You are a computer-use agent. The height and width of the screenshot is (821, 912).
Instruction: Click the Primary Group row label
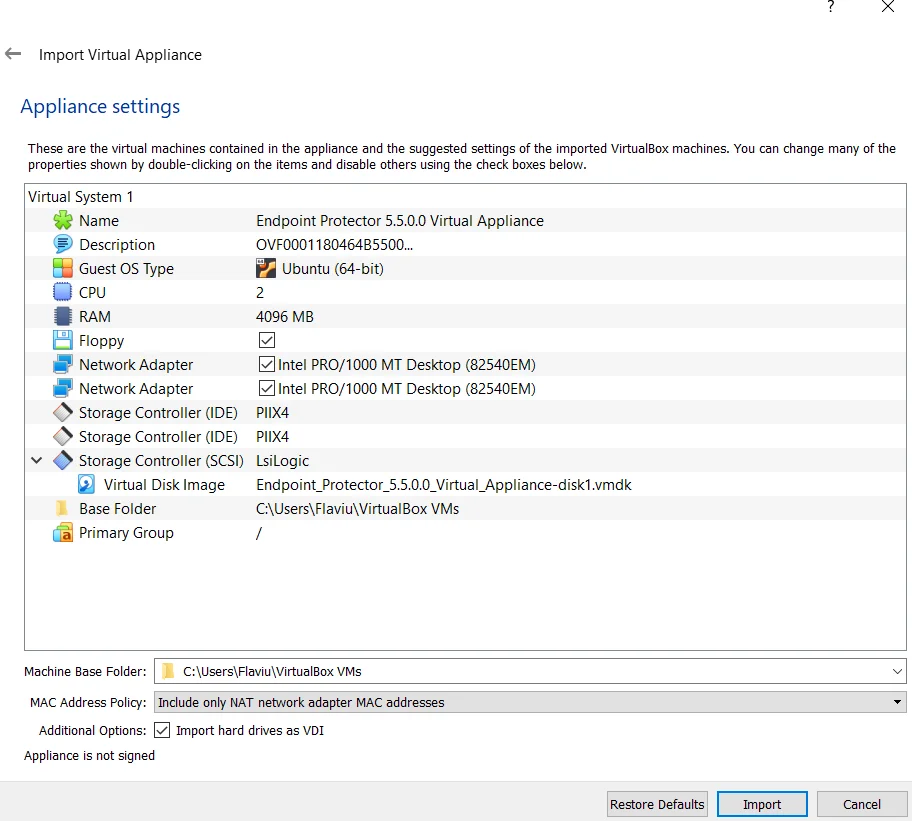pyautogui.click(x=126, y=533)
